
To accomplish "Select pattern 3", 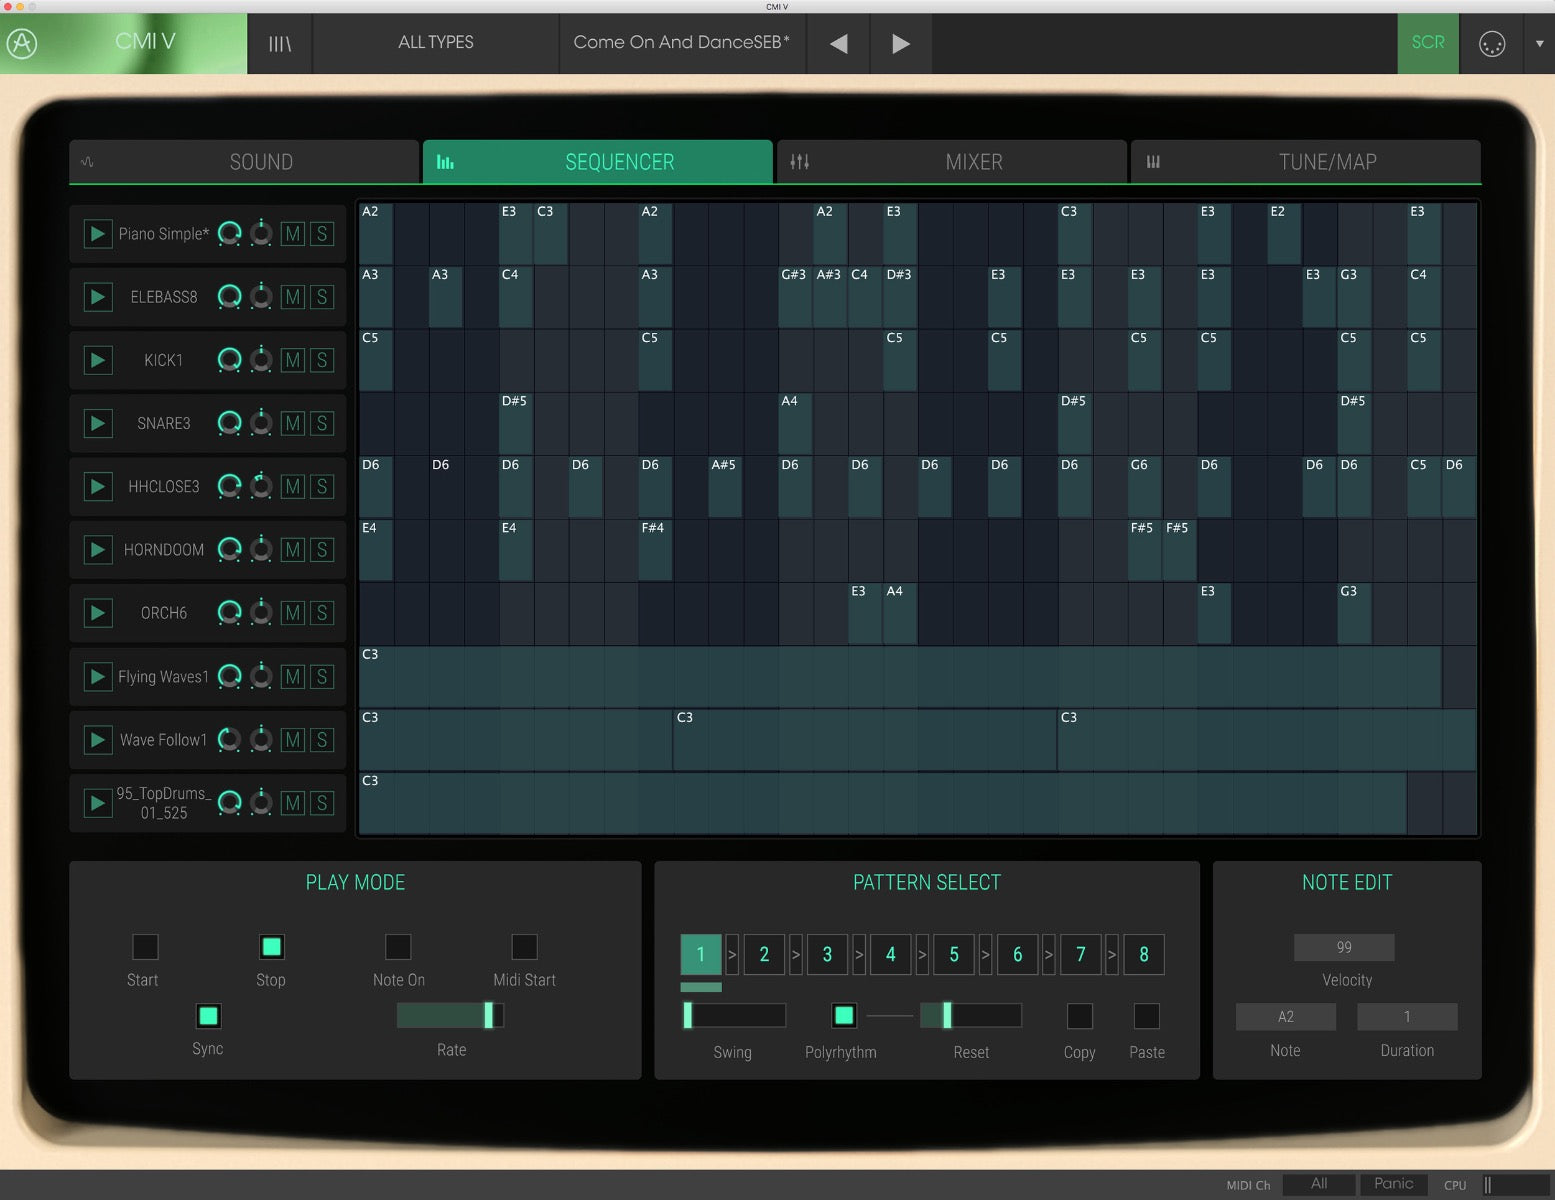I will click(x=827, y=955).
